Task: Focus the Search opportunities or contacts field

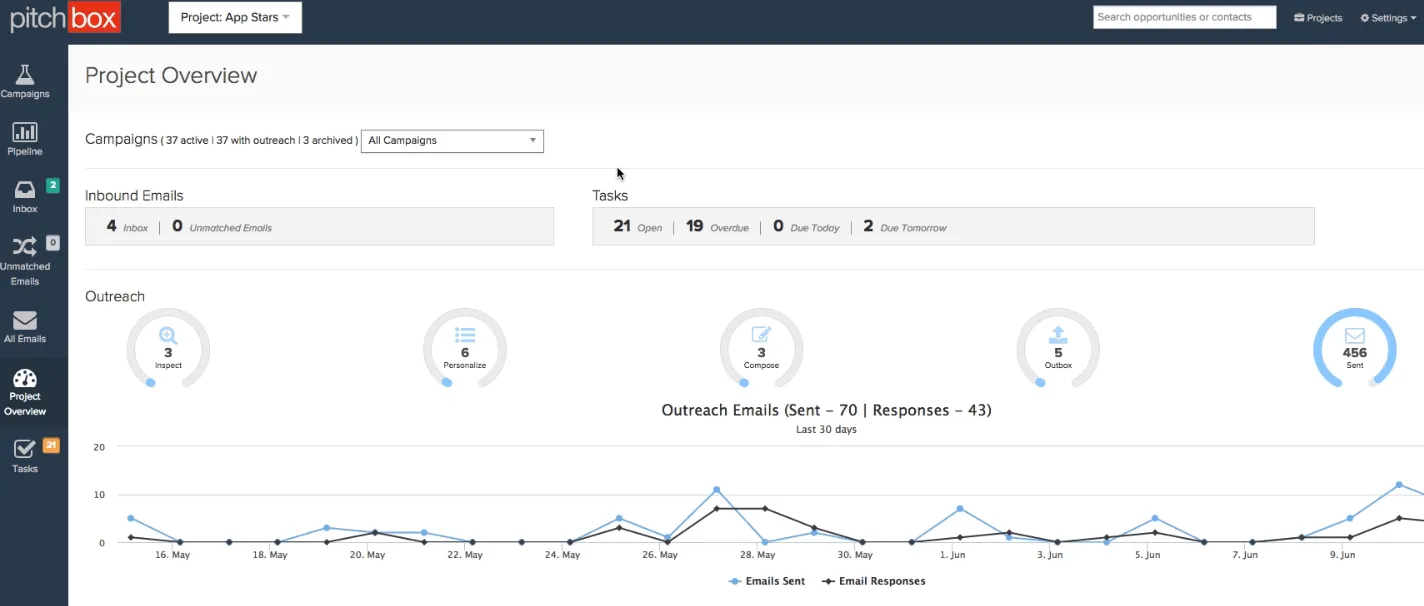Action: (x=1184, y=17)
